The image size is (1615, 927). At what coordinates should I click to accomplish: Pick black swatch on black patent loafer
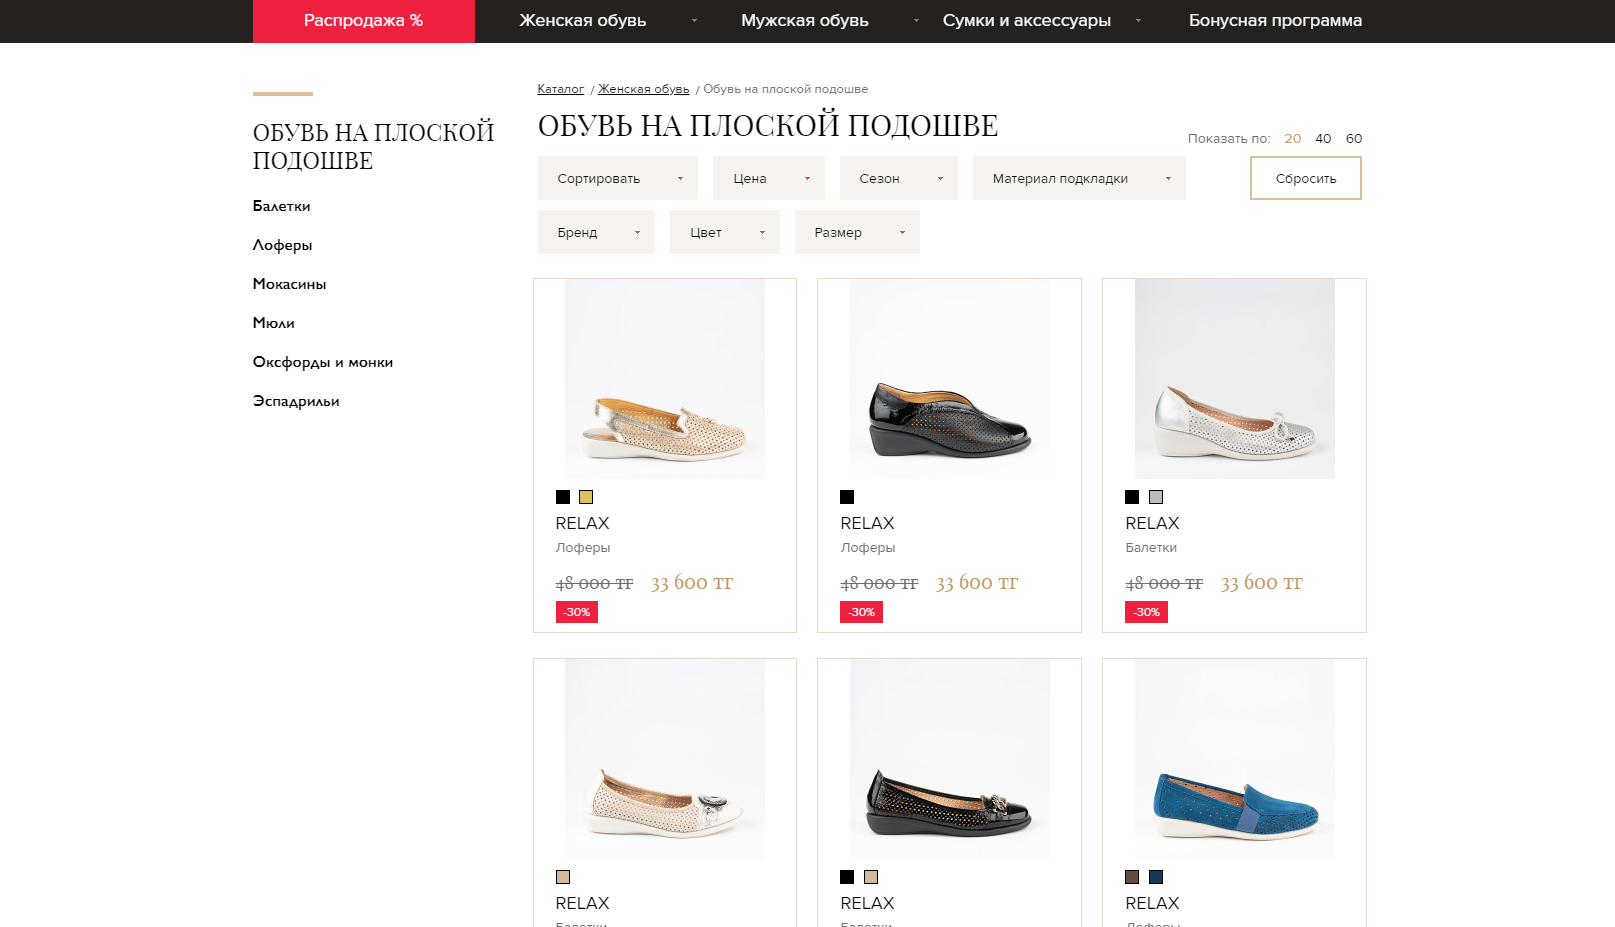coord(847,497)
